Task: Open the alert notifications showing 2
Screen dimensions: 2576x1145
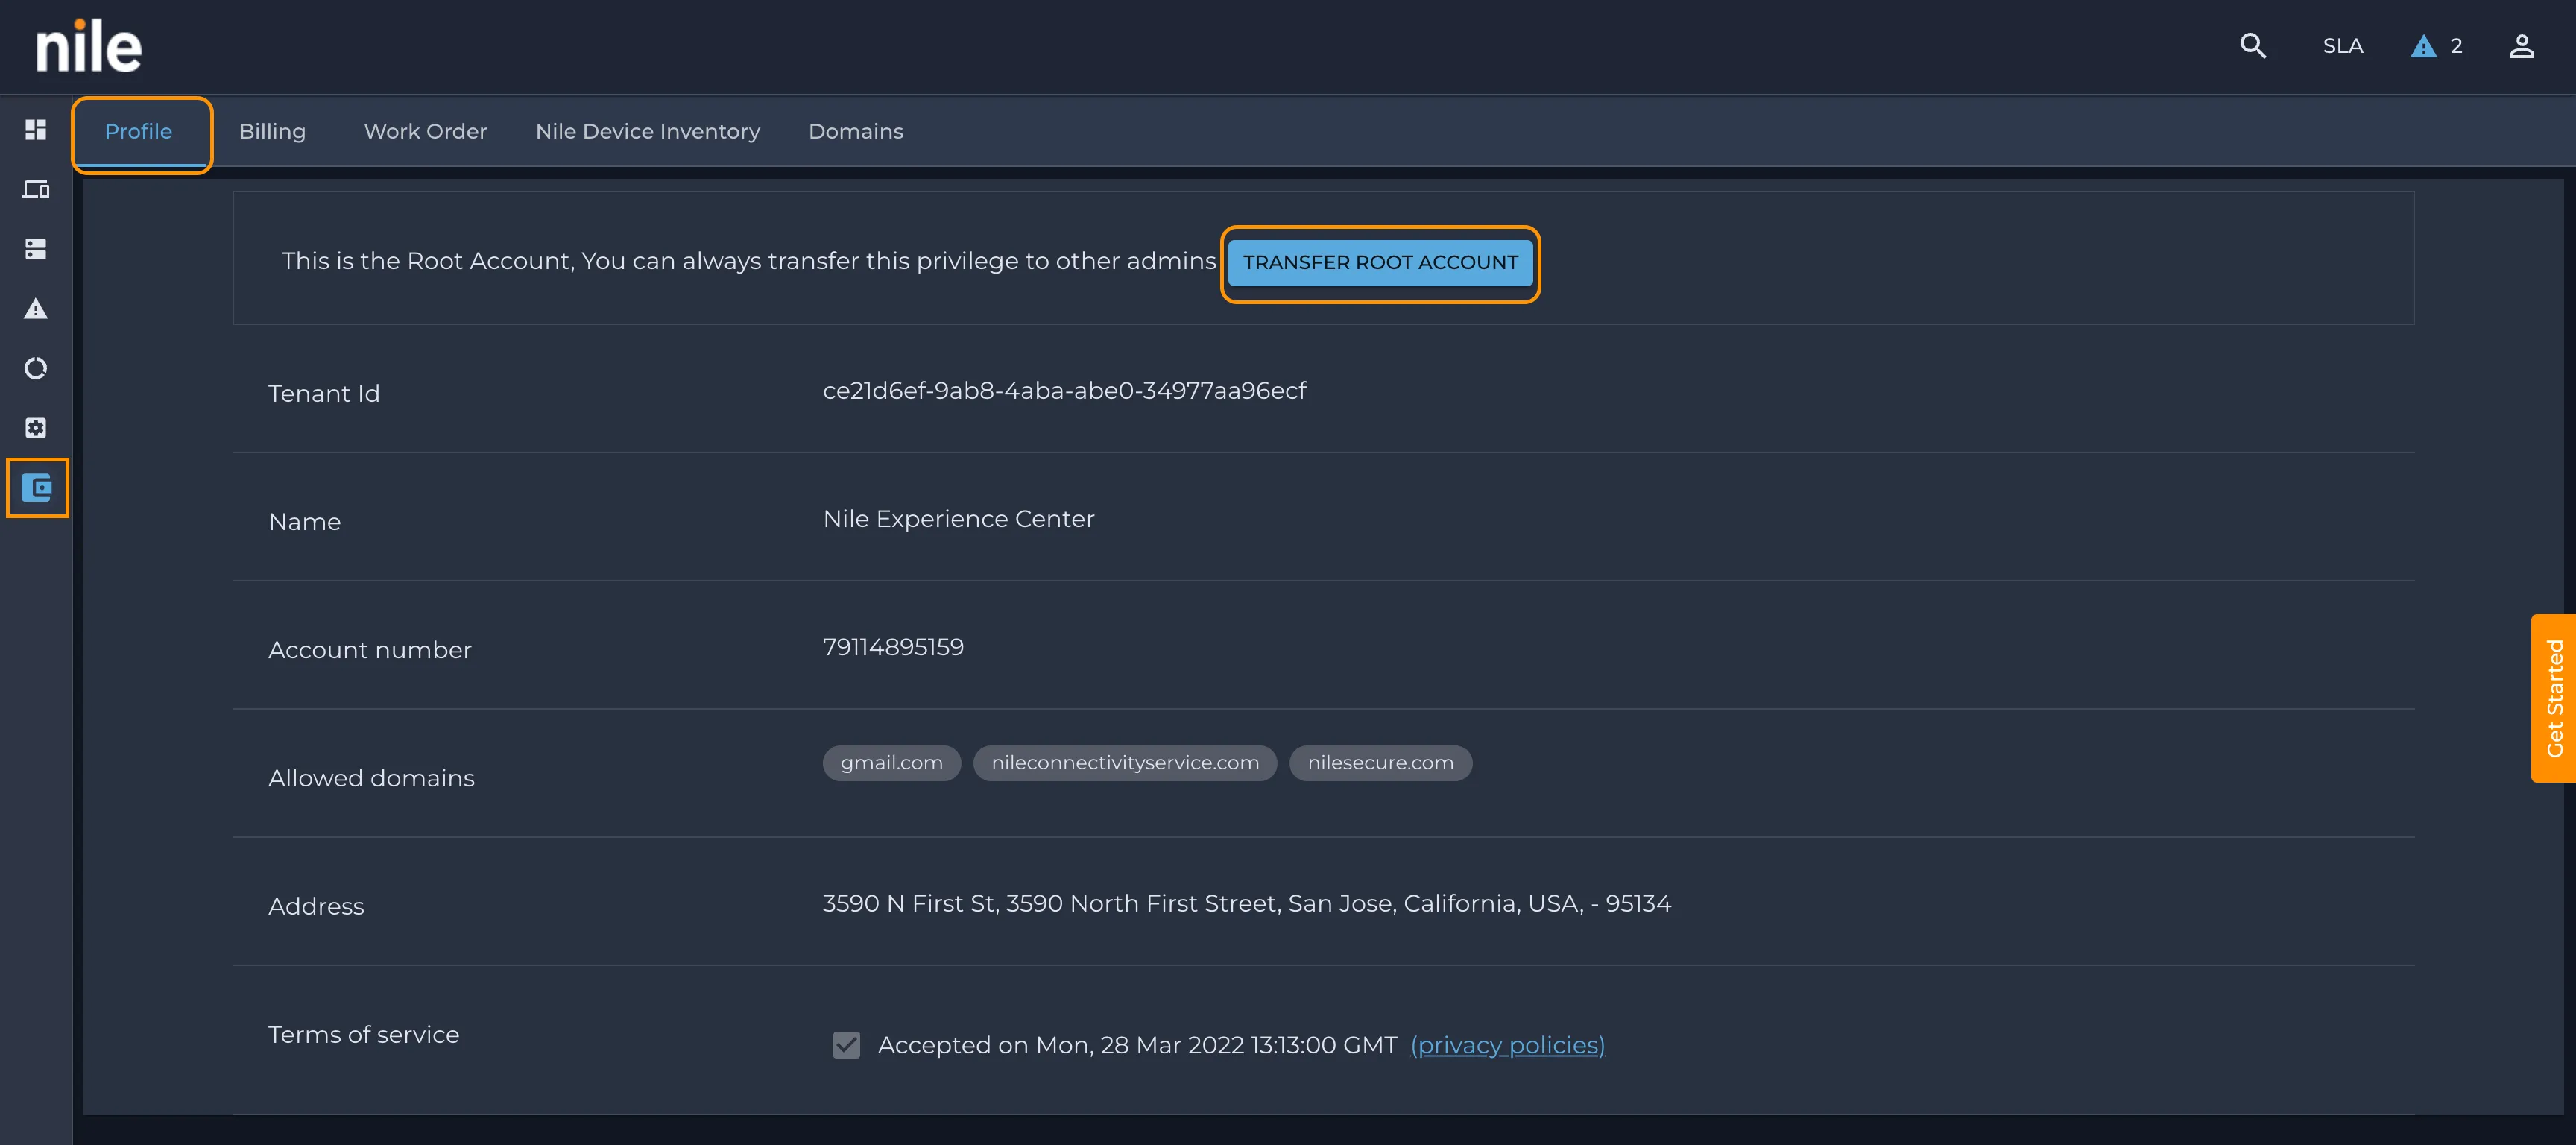Action: point(2436,46)
